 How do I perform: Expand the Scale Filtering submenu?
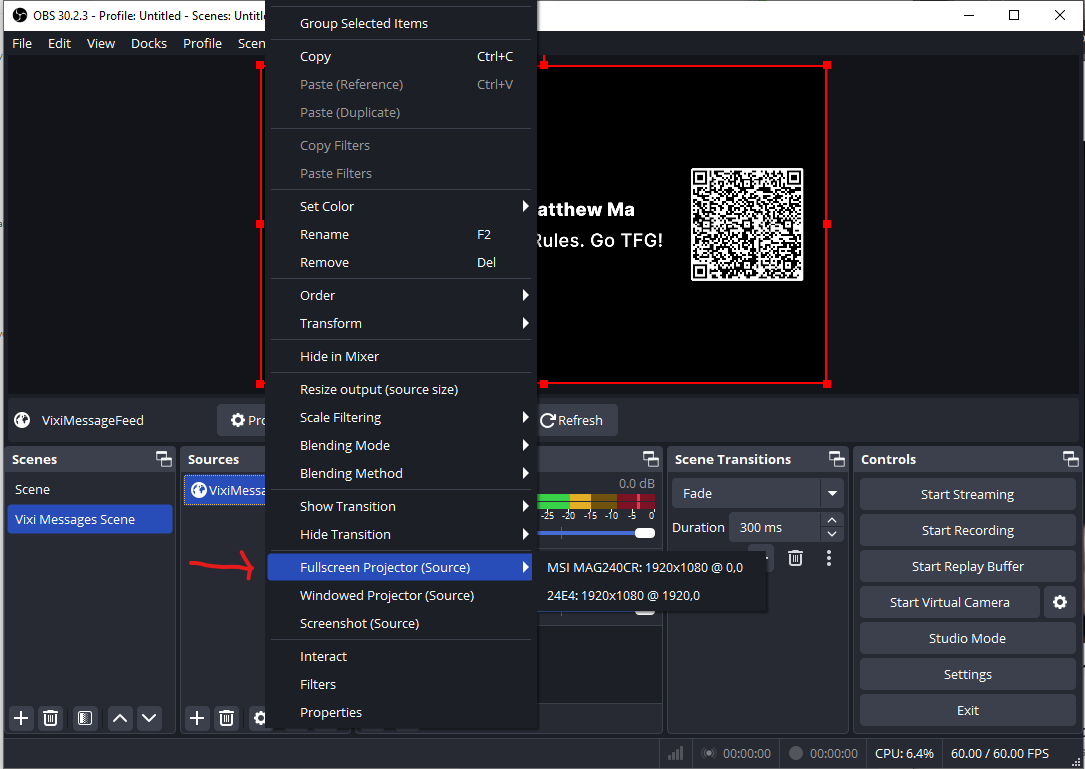coord(401,417)
